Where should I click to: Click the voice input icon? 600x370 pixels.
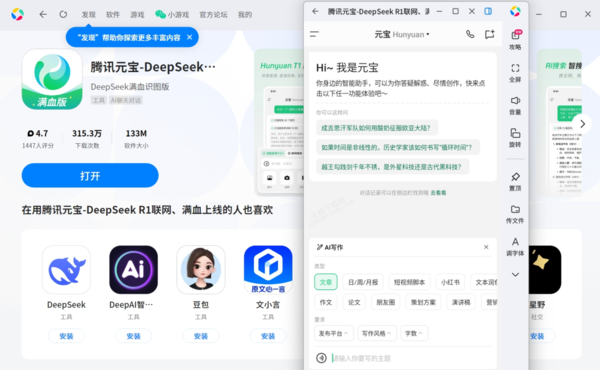click(321, 358)
